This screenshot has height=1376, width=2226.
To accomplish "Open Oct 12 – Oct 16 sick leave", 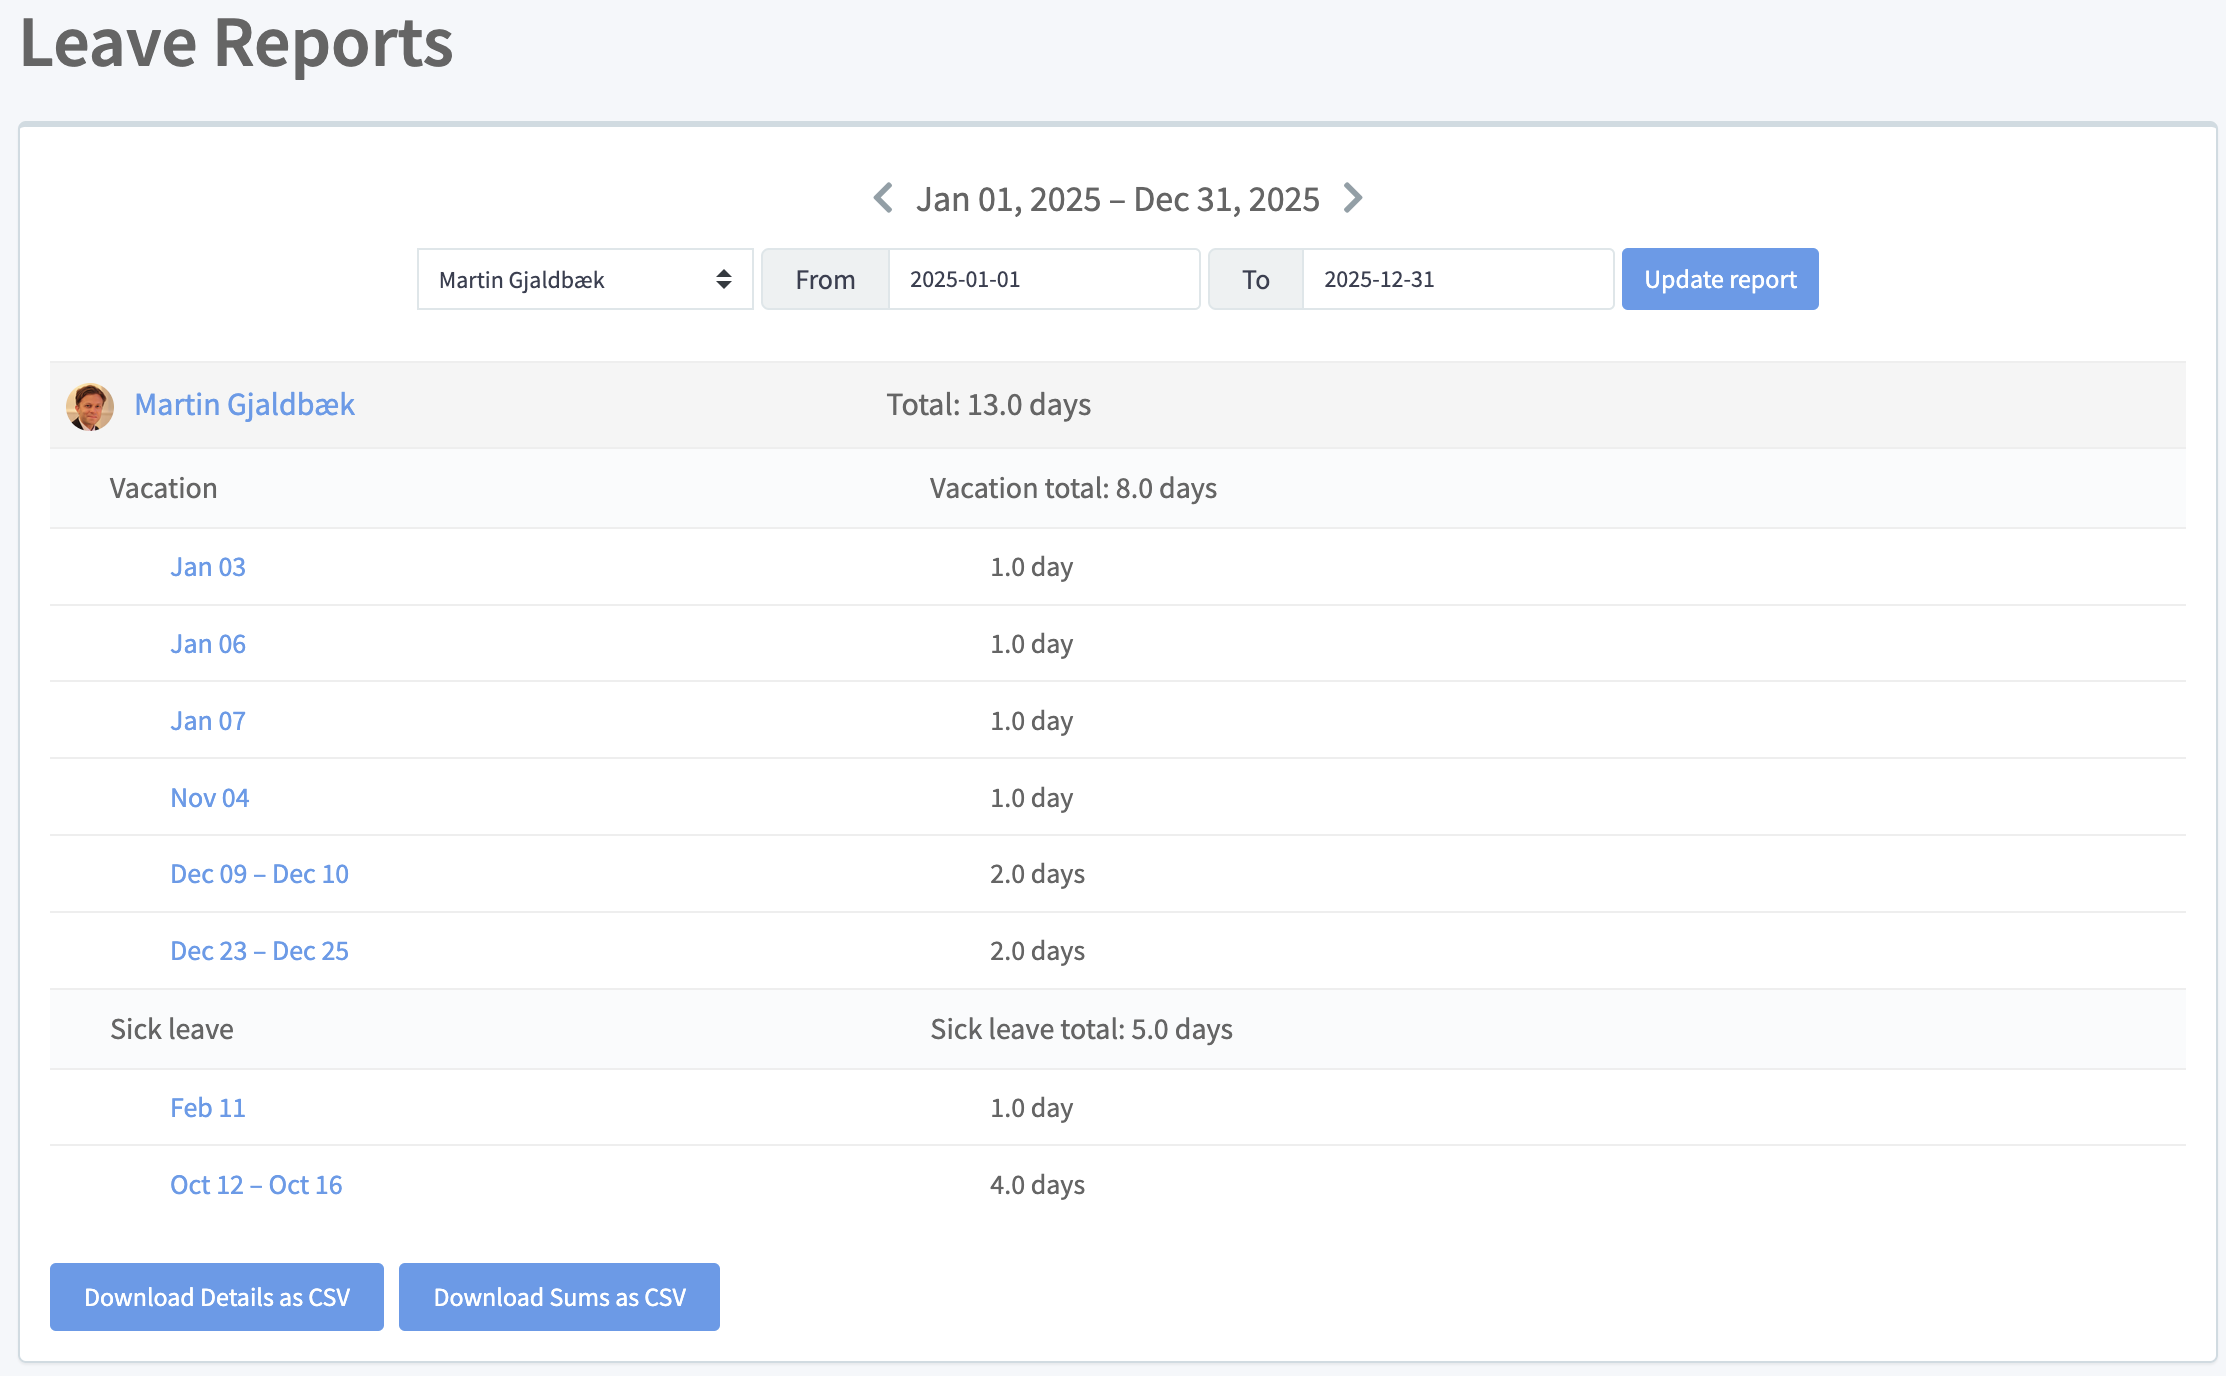I will (x=256, y=1185).
